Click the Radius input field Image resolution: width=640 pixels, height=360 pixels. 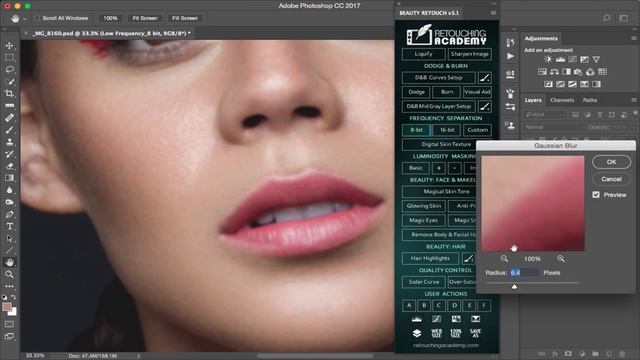[x=524, y=273]
